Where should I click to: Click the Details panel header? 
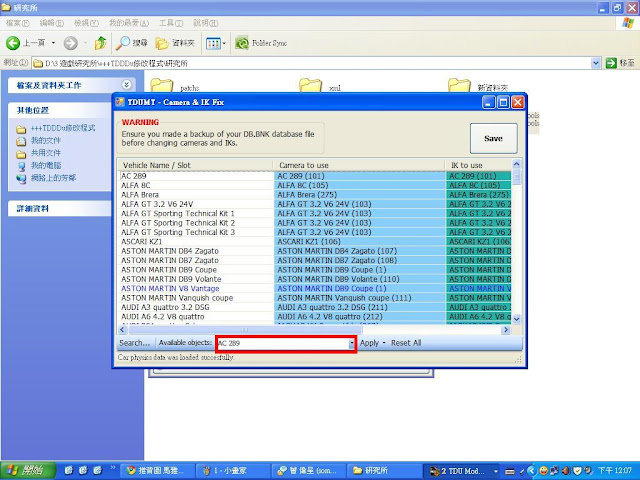[x=59, y=209]
